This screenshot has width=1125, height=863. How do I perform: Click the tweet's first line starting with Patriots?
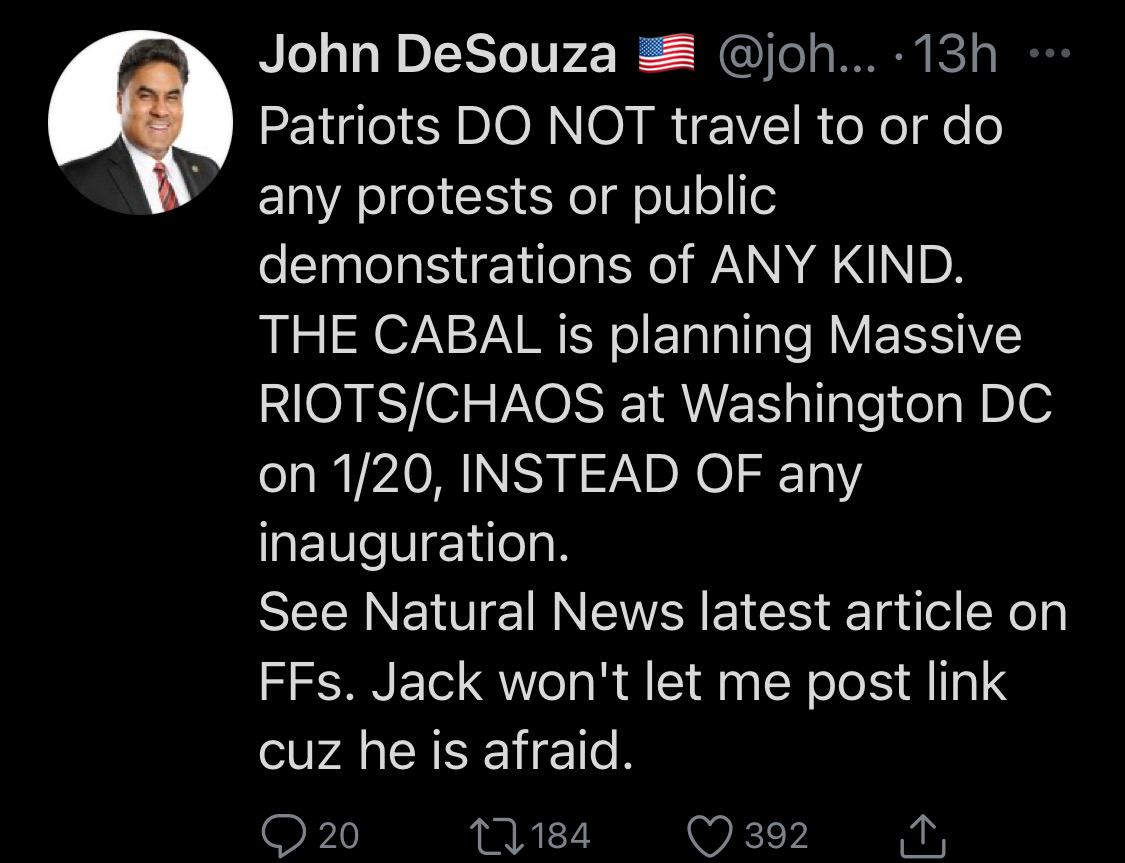click(630, 127)
